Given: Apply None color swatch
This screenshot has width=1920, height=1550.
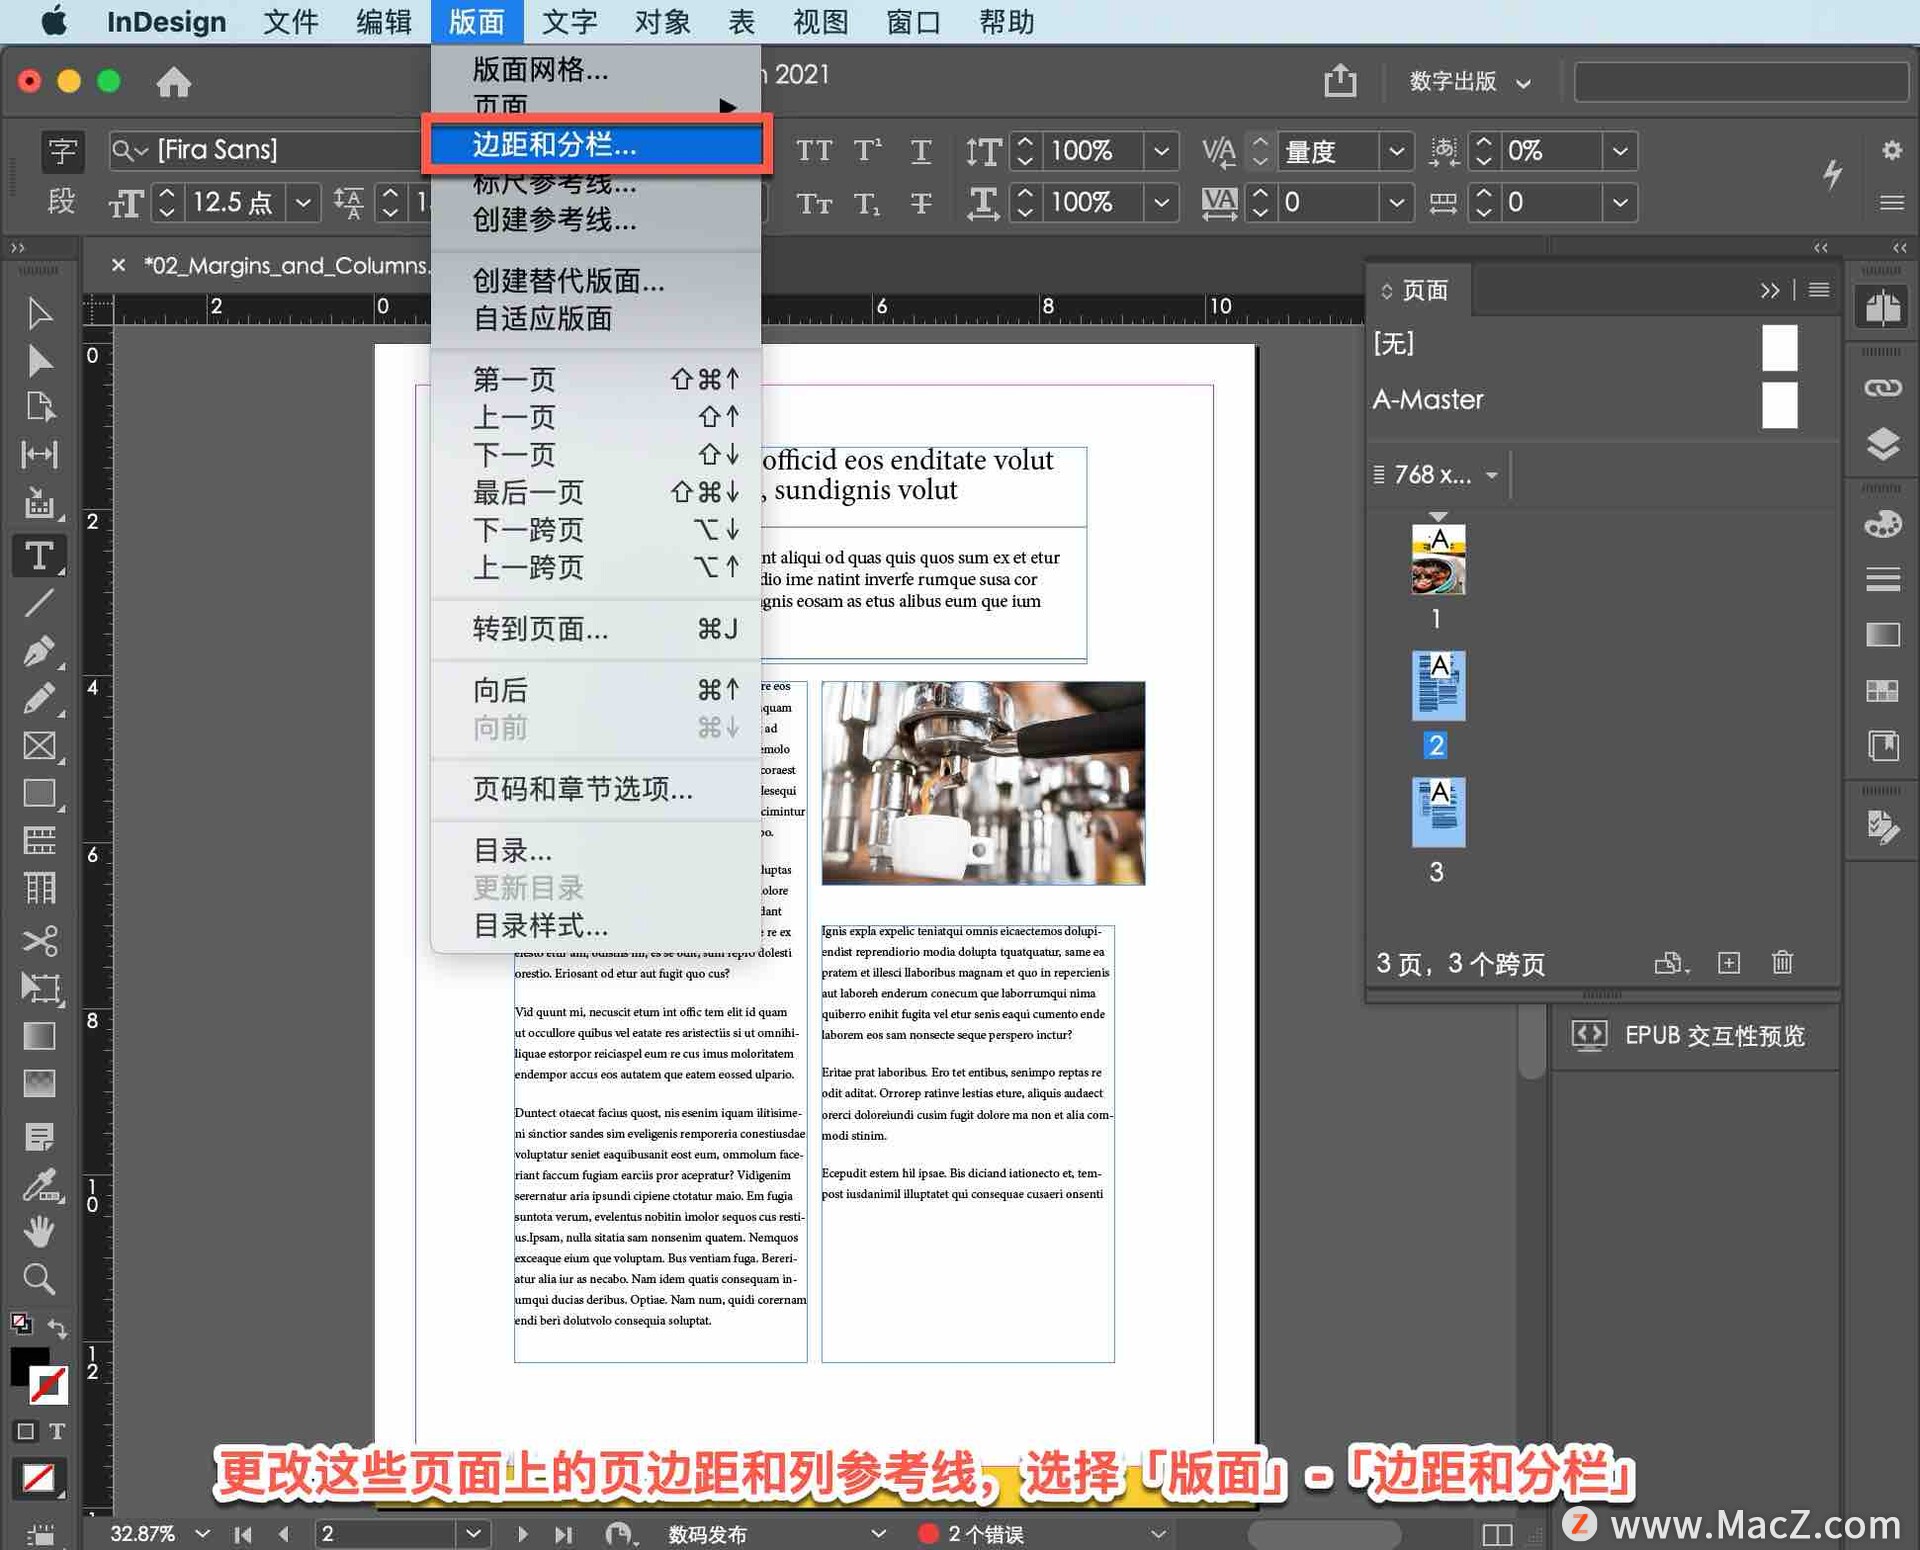Looking at the screenshot, I should coord(39,1478).
